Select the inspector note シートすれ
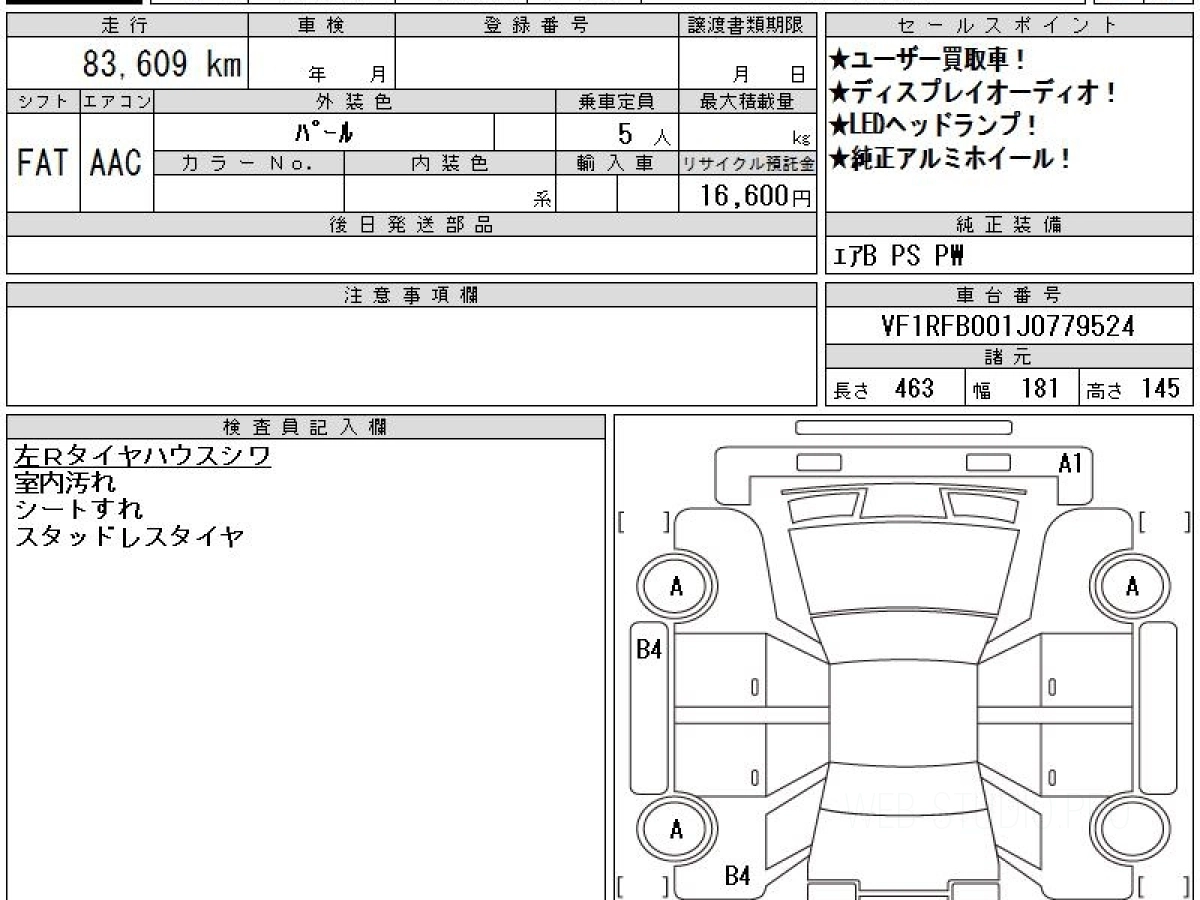The width and height of the screenshot is (1200, 900). pos(78,510)
